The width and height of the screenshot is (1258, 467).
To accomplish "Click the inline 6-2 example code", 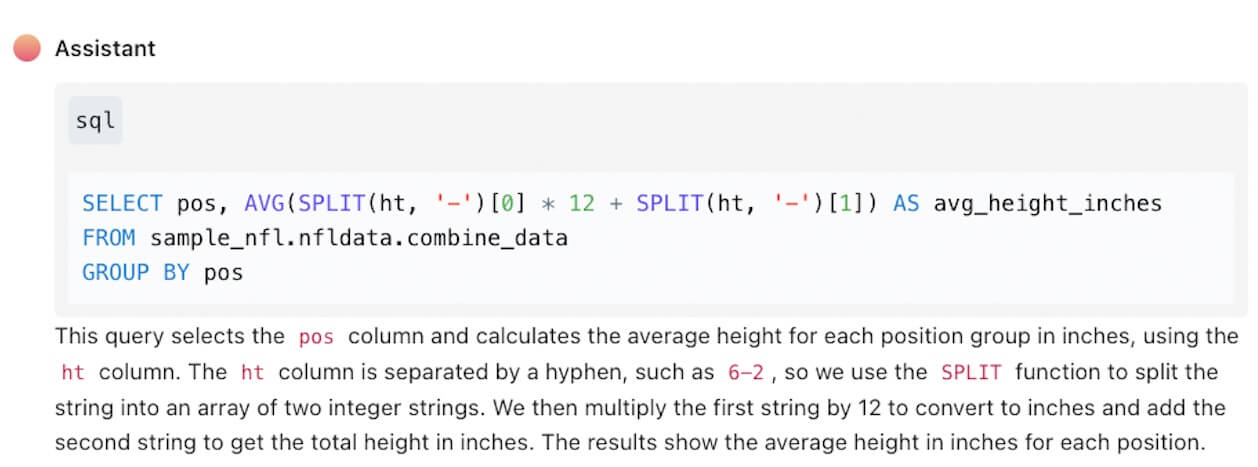I will coord(745,373).
